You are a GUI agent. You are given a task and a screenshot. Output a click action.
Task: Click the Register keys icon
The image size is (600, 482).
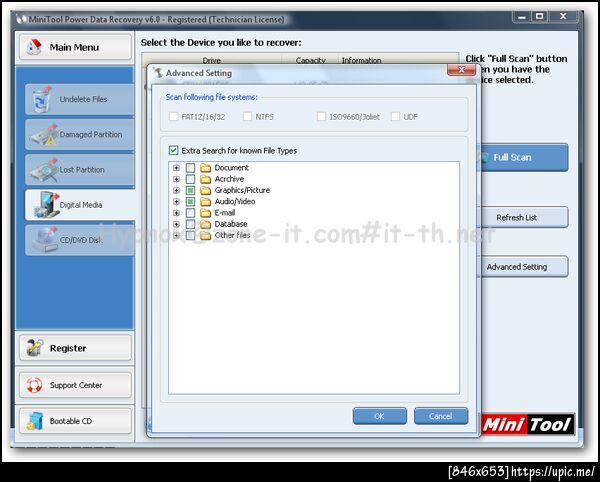point(35,348)
